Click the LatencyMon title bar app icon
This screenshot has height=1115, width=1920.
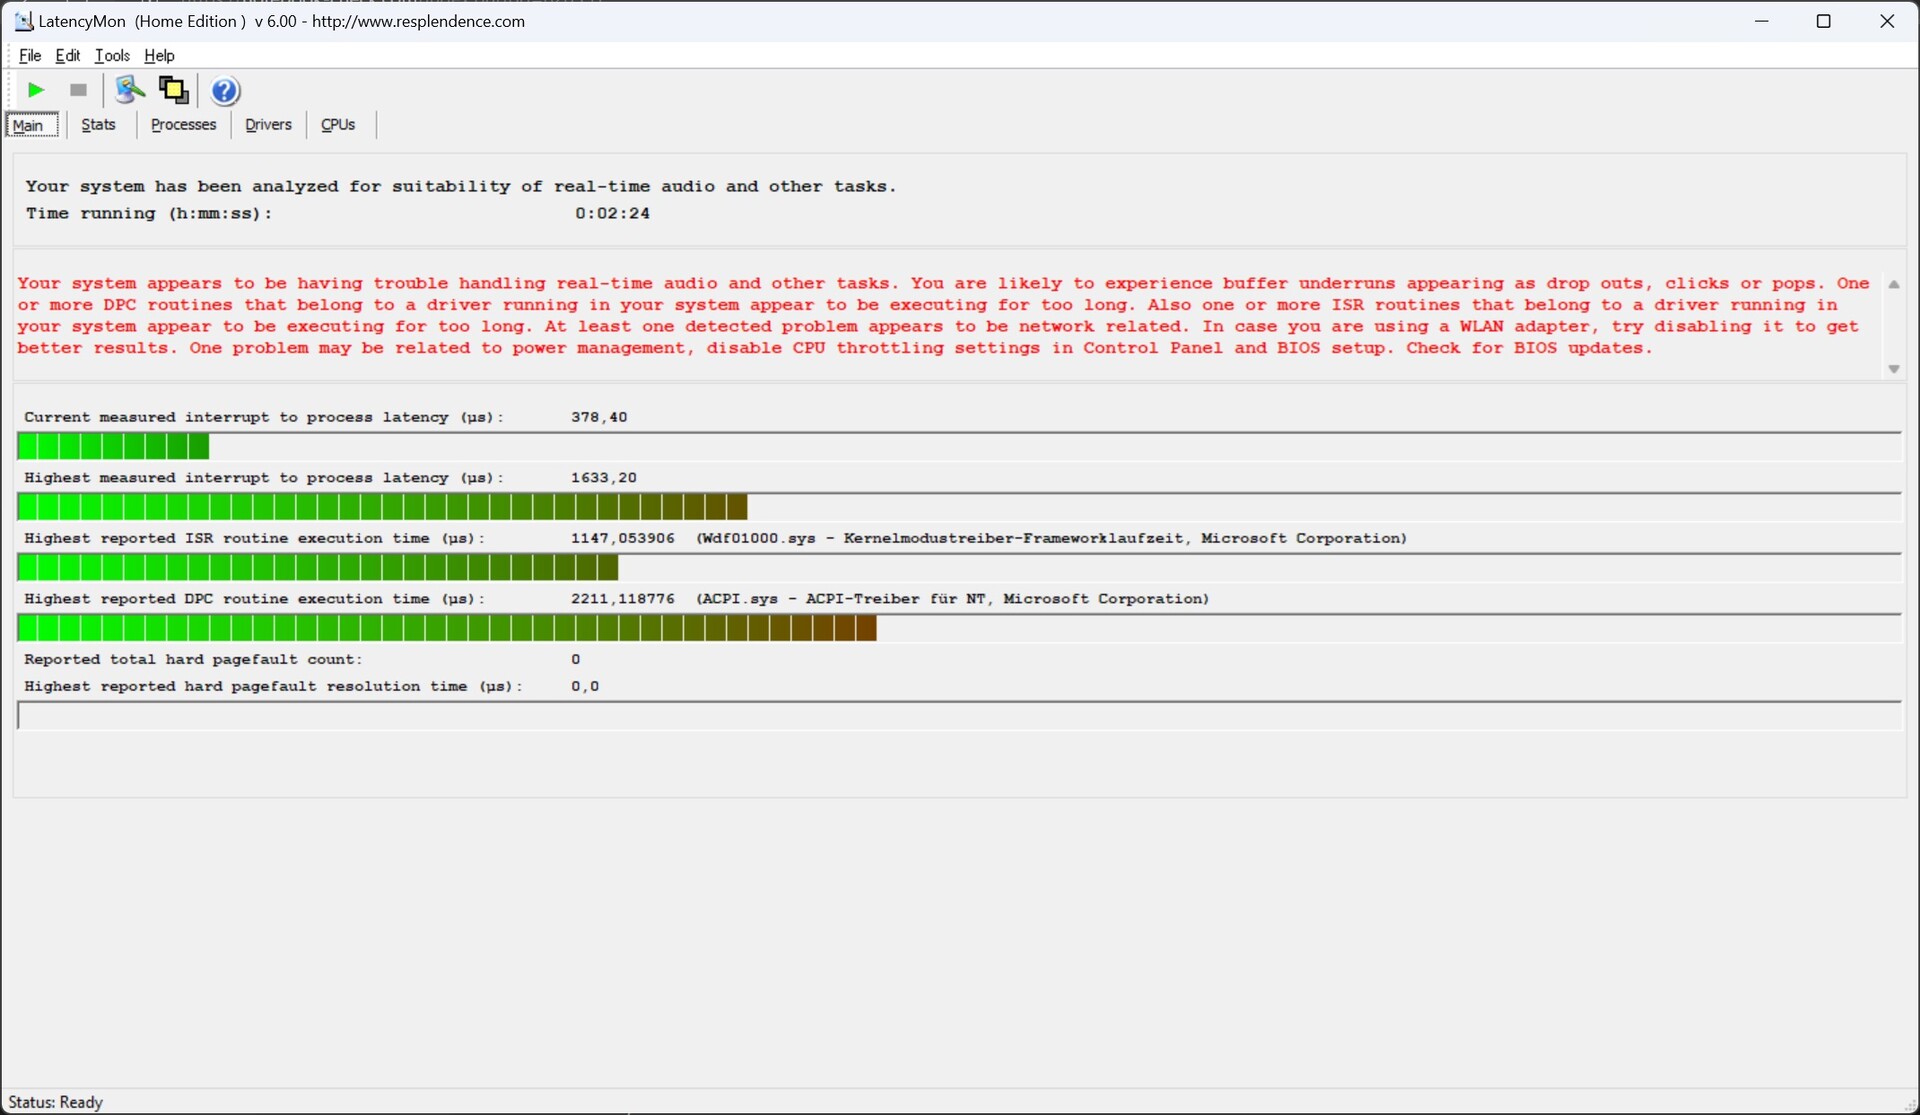point(23,21)
